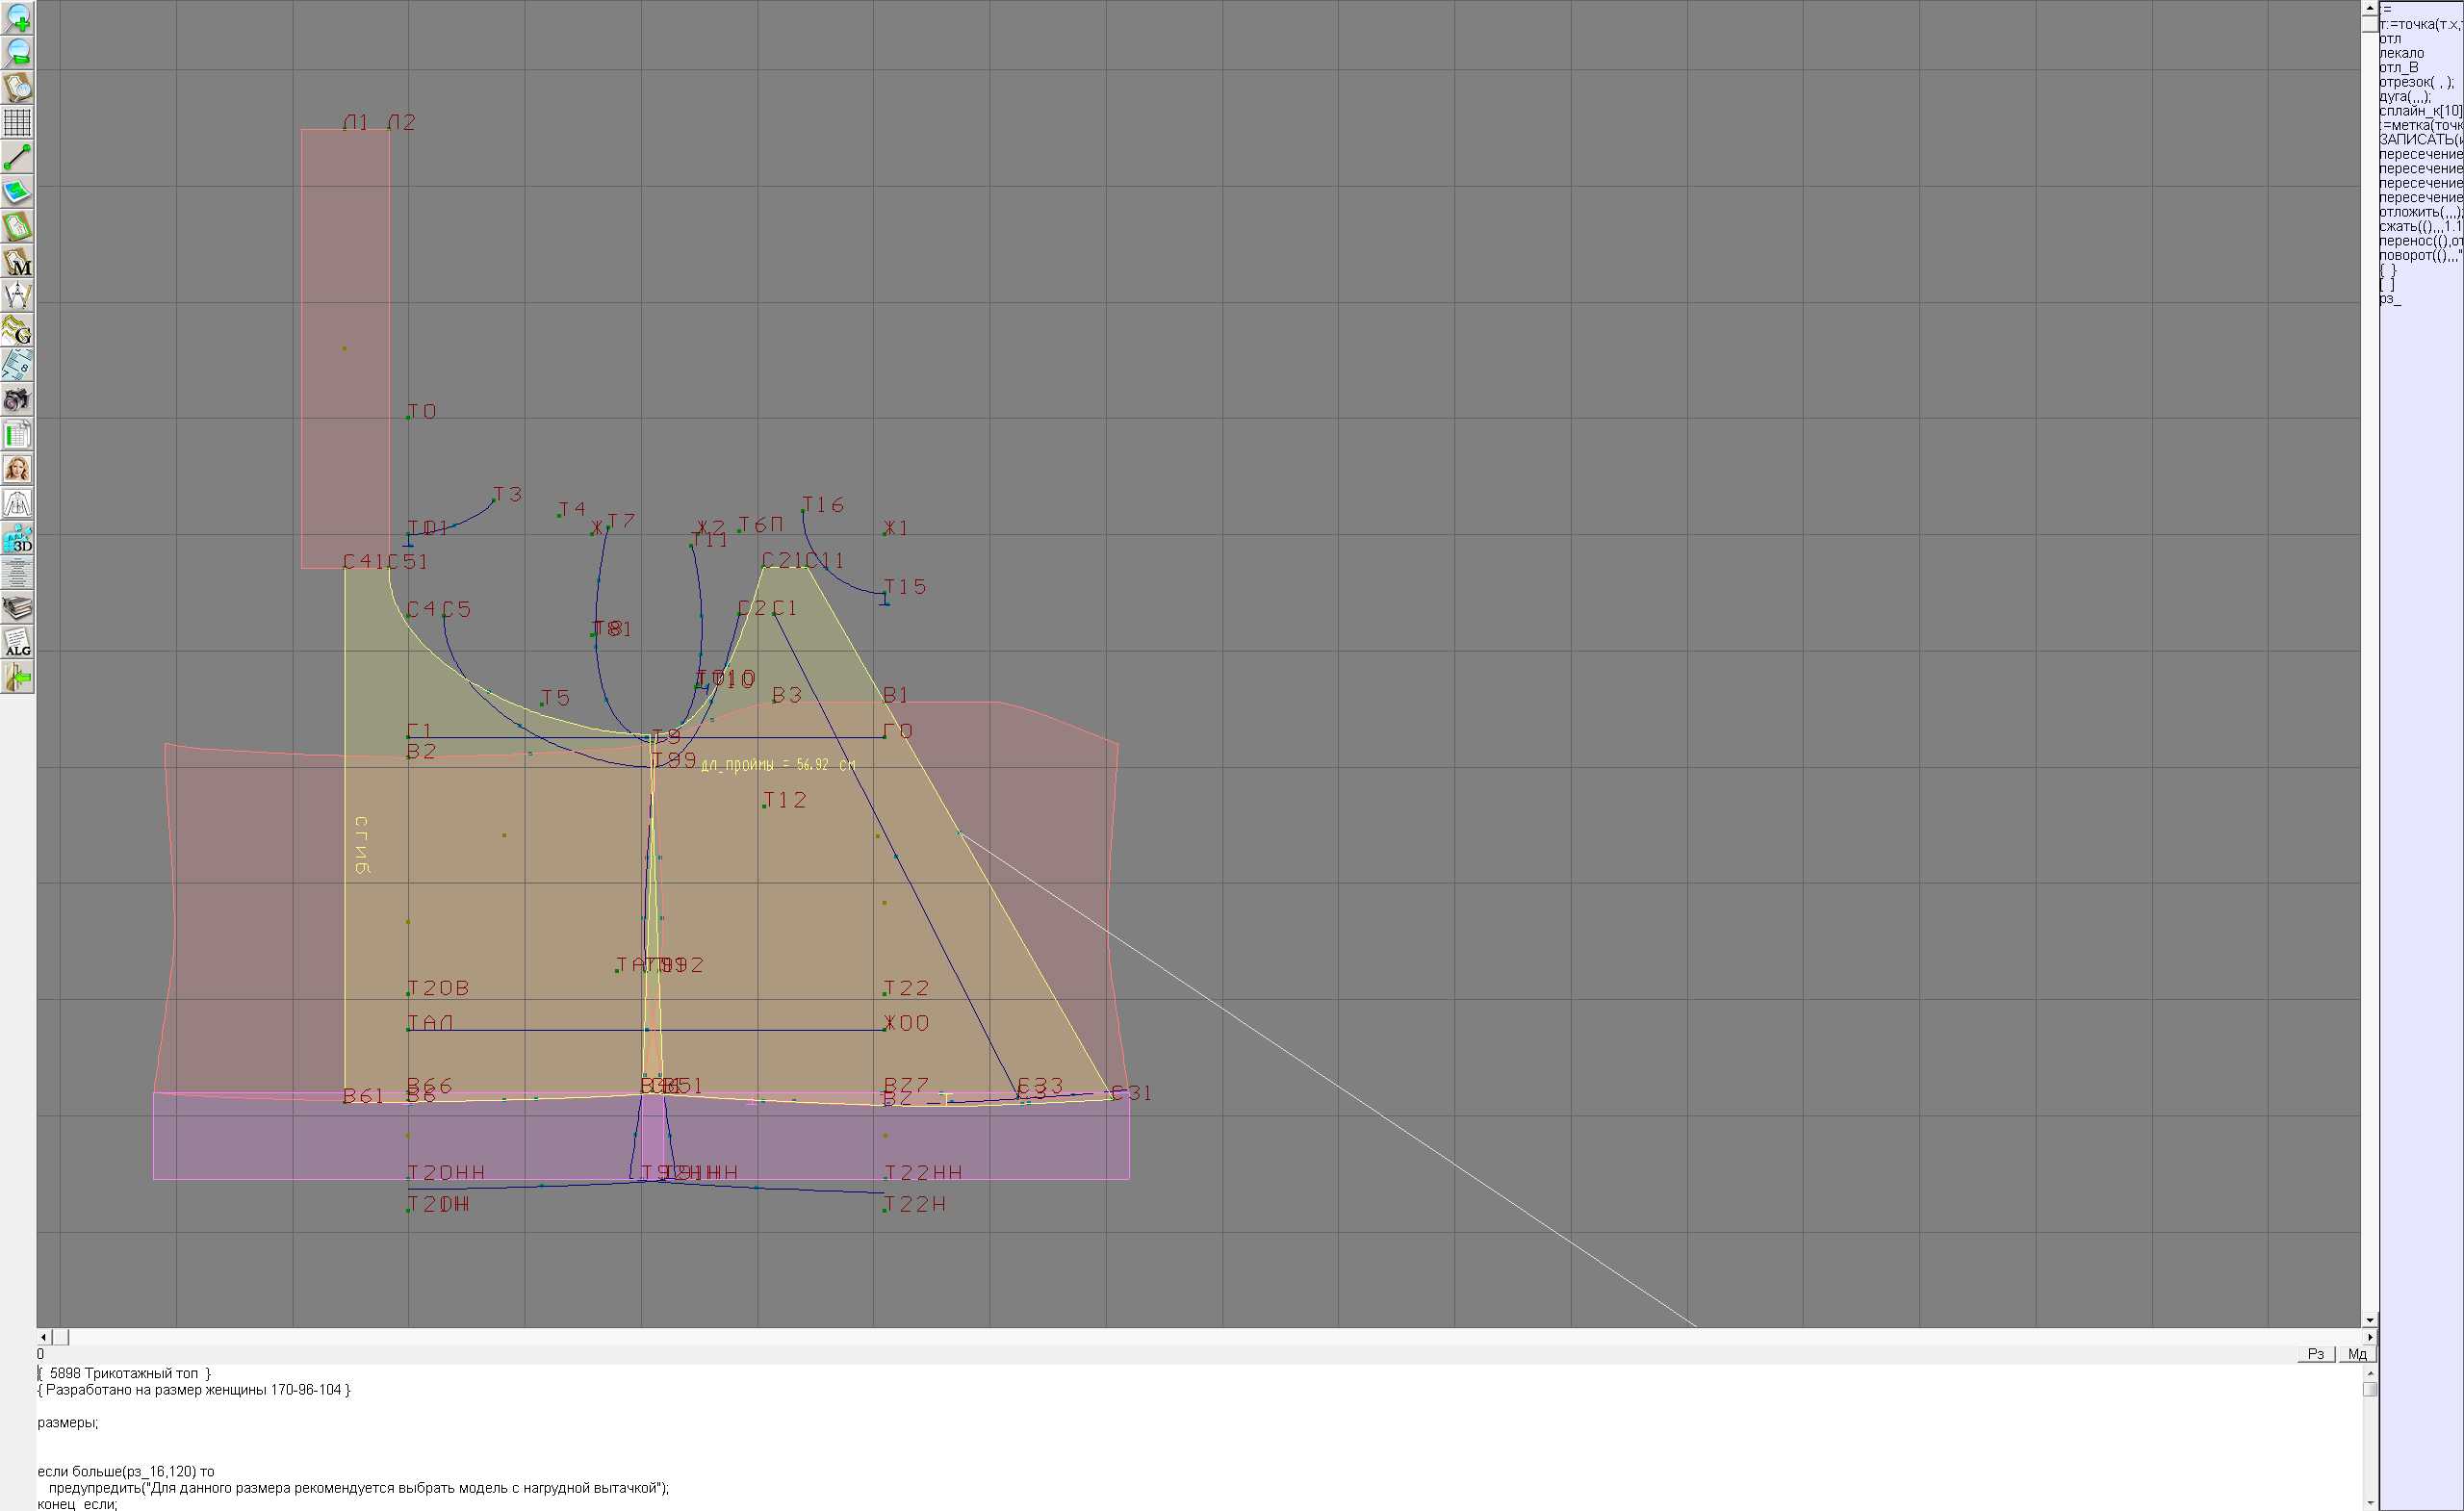Click the spreadsheet table icon
This screenshot has width=2464, height=1511.
pyautogui.click(x=17, y=435)
